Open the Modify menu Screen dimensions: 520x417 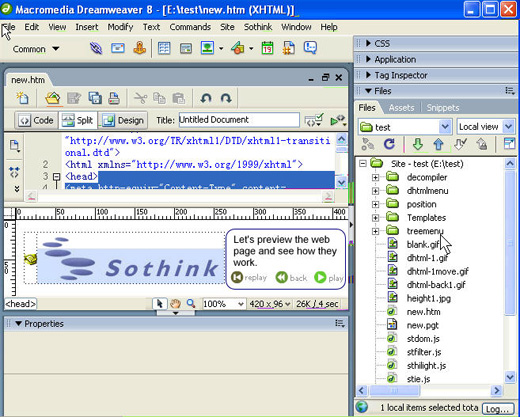(120, 27)
